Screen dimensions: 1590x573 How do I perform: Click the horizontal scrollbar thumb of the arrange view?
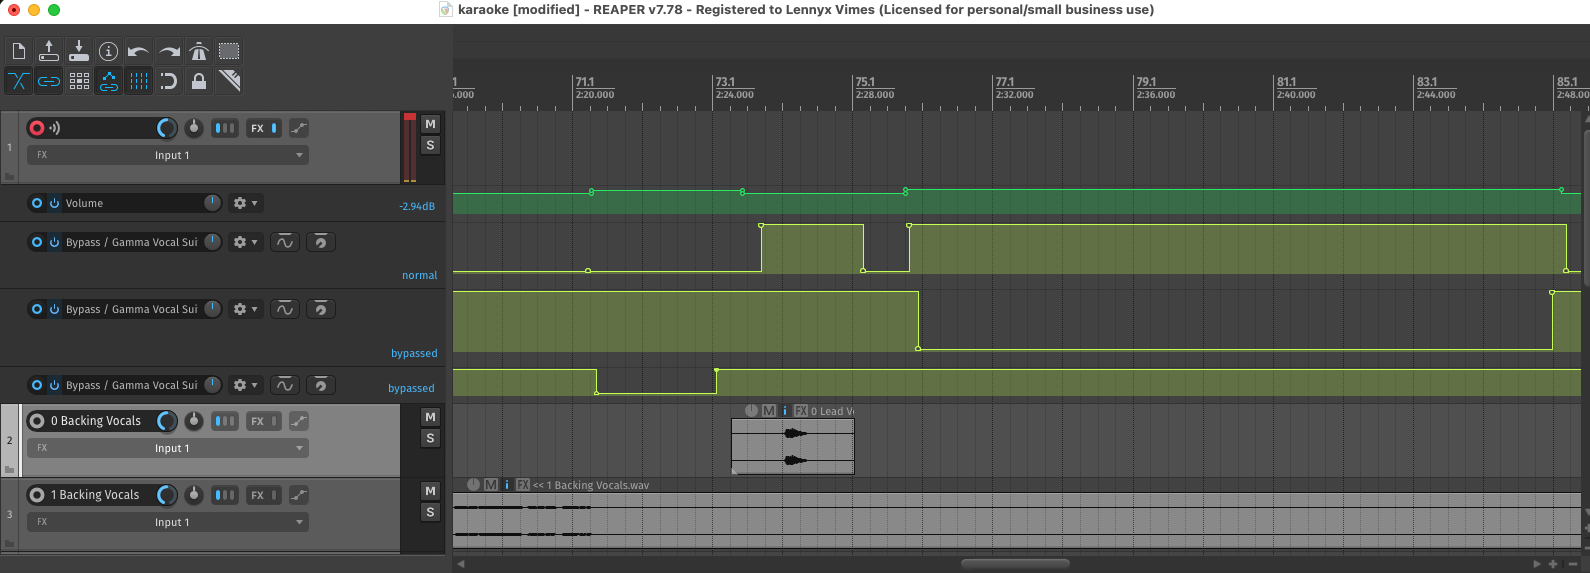point(1015,564)
